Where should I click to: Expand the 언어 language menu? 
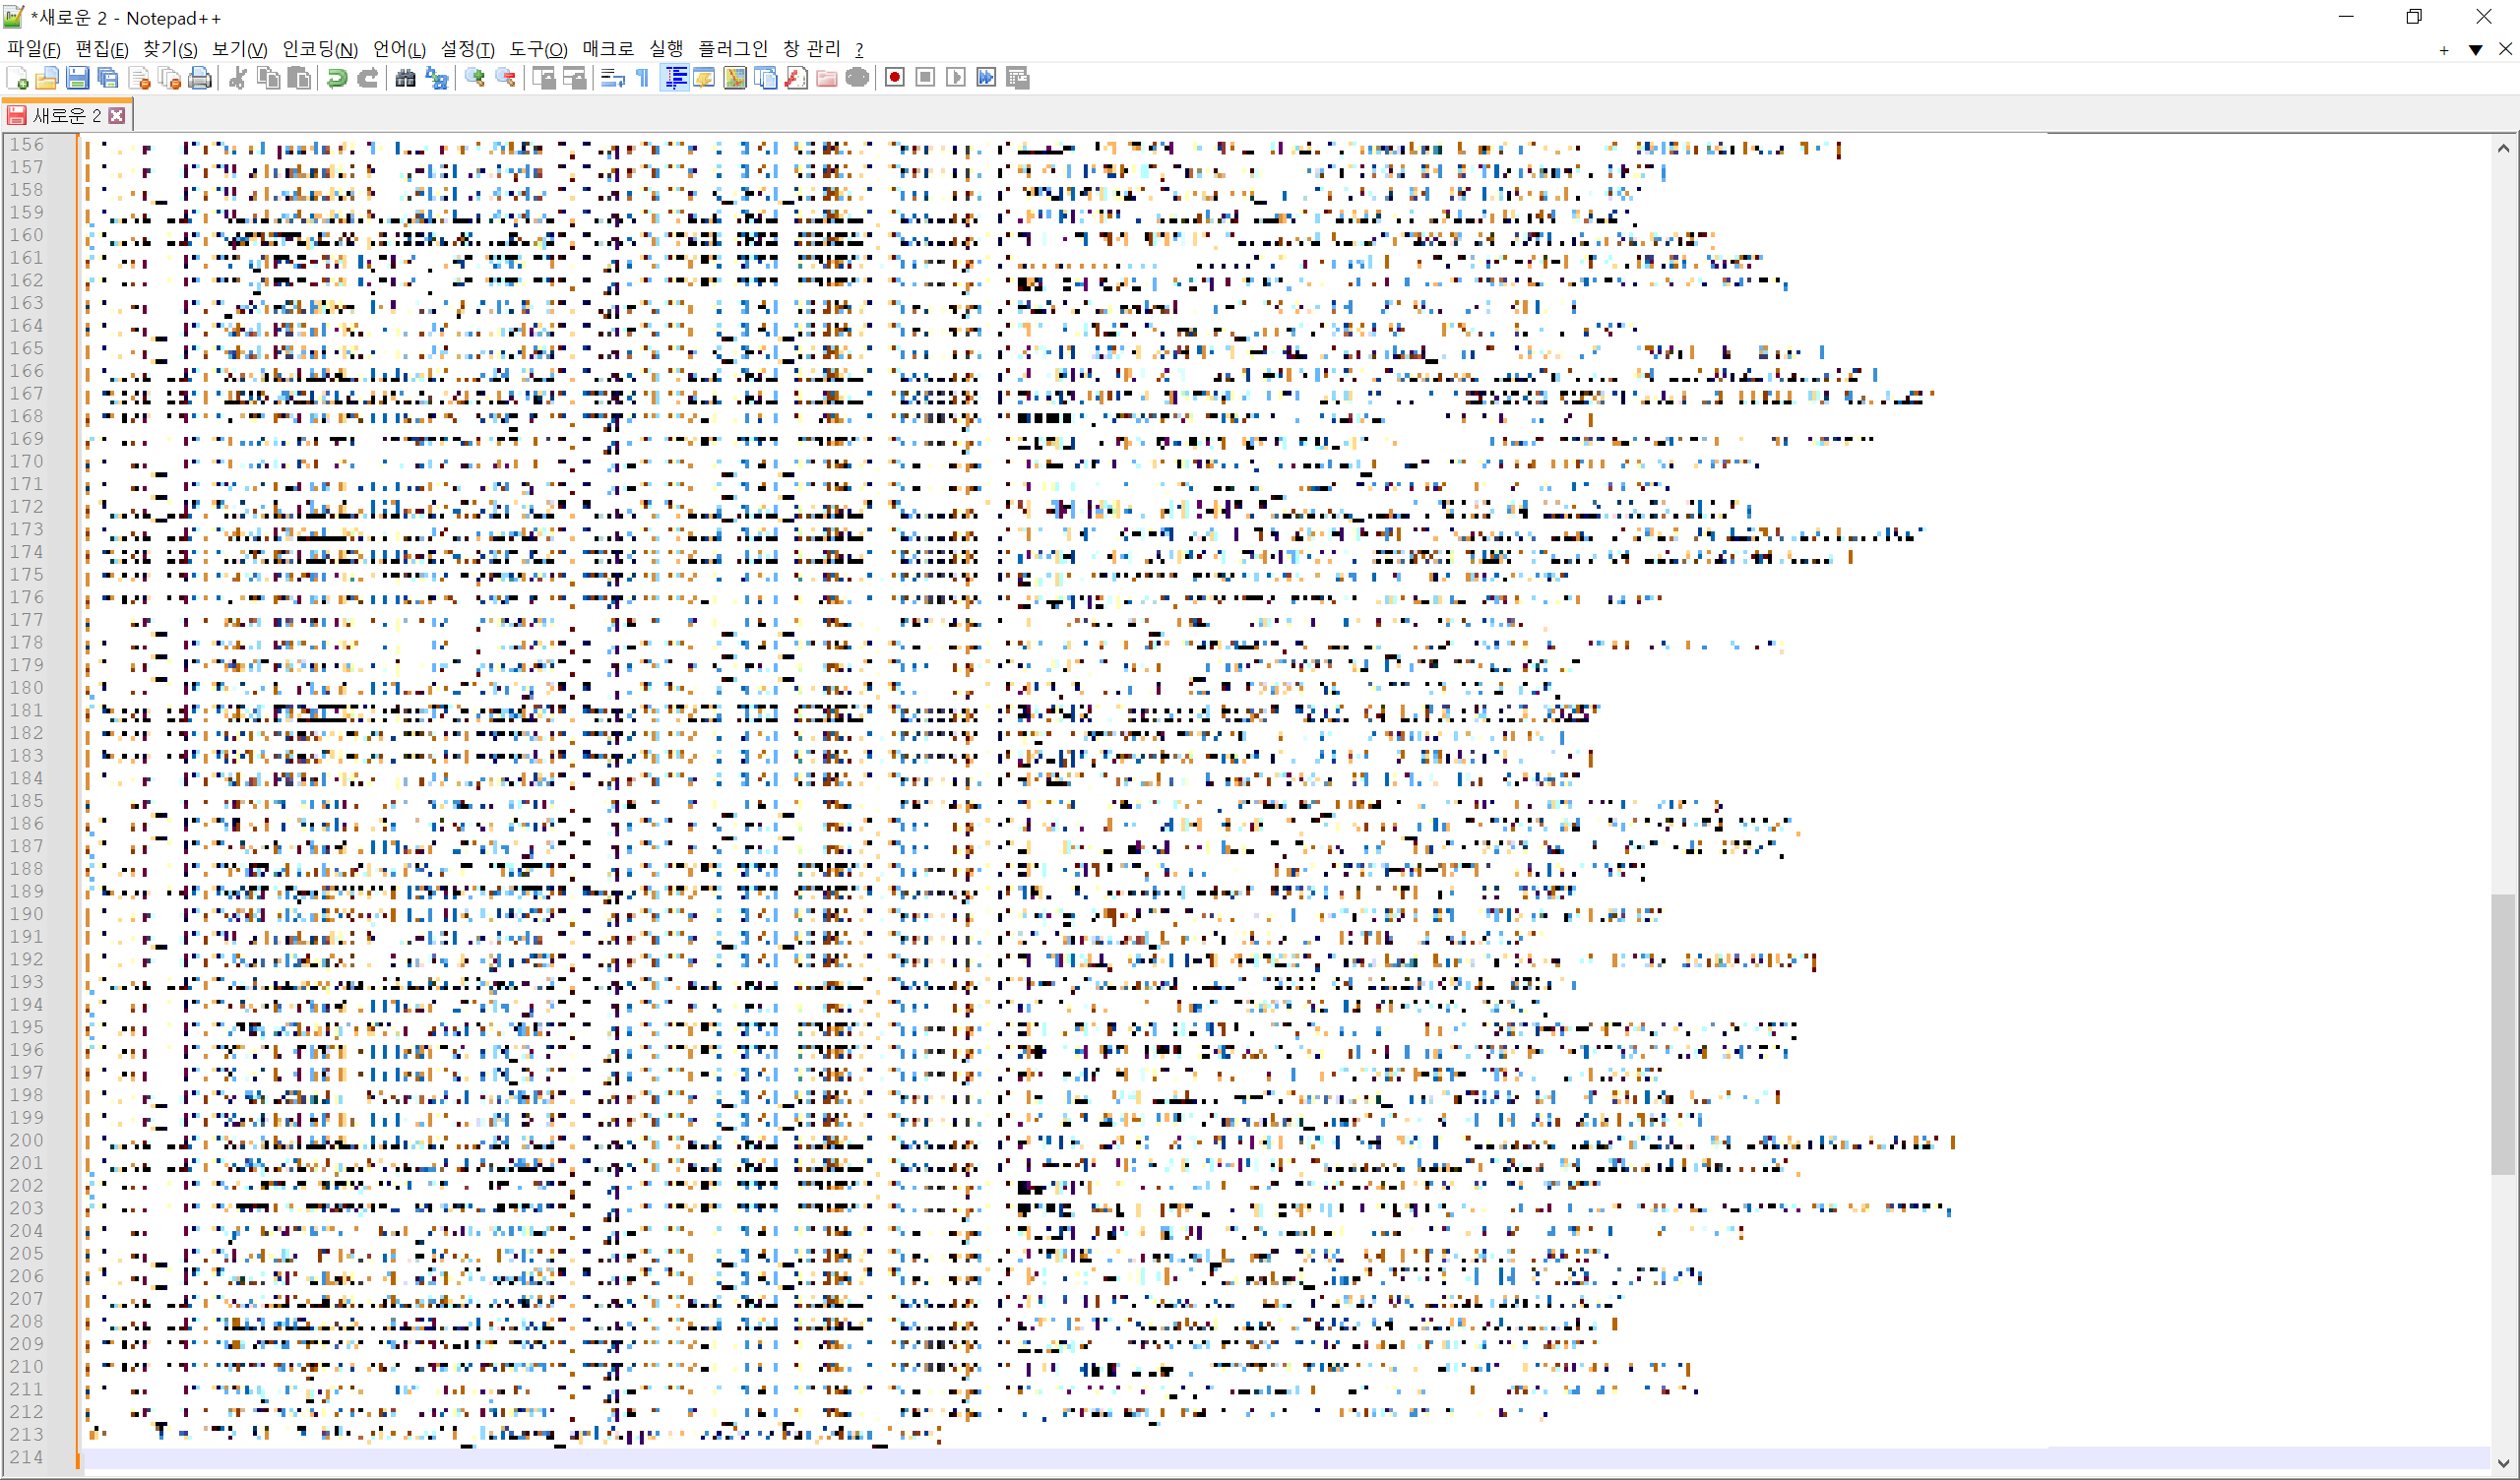point(398,49)
